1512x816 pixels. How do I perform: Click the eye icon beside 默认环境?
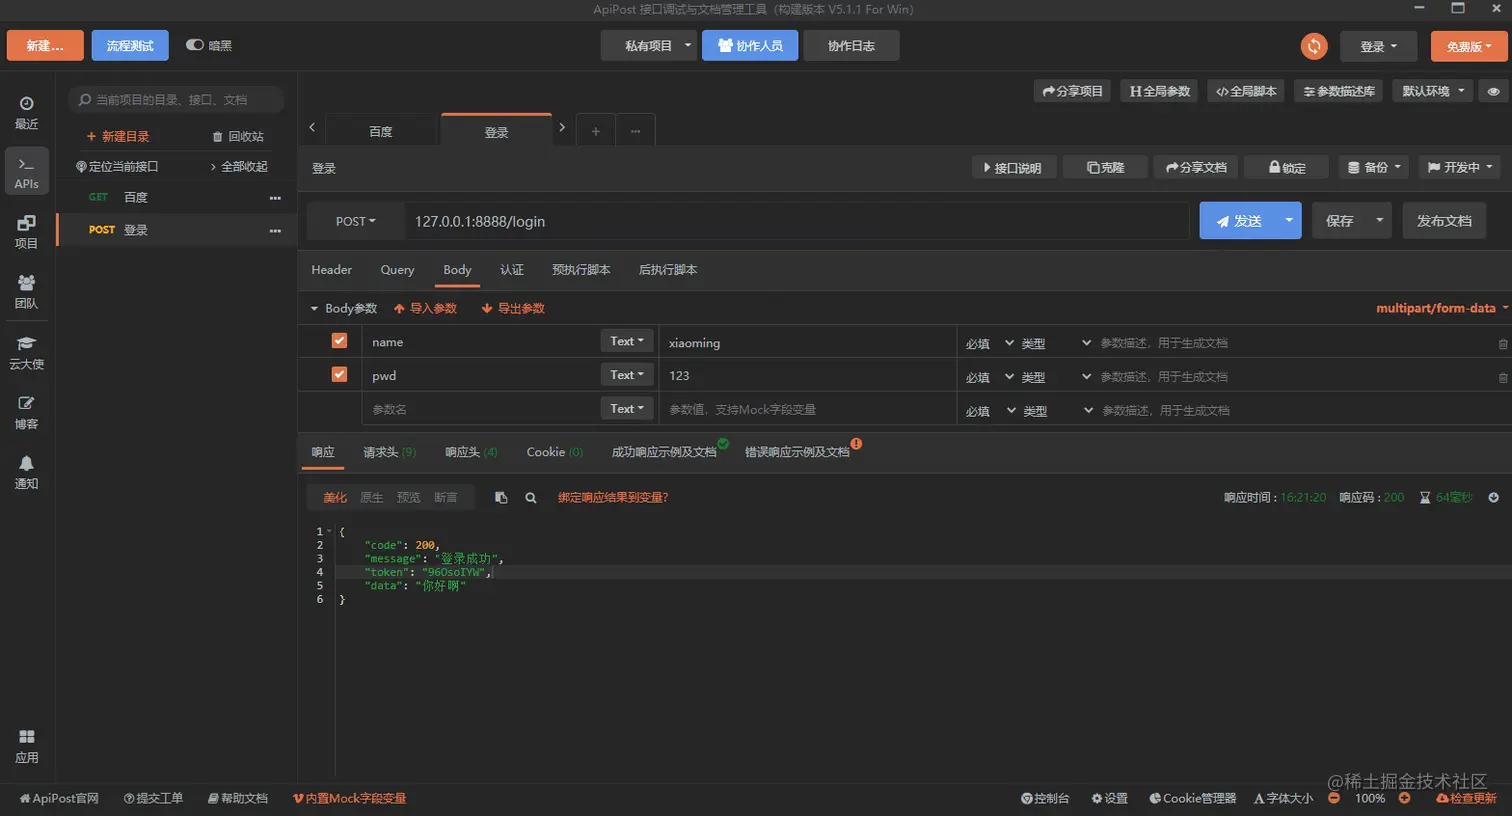1493,91
